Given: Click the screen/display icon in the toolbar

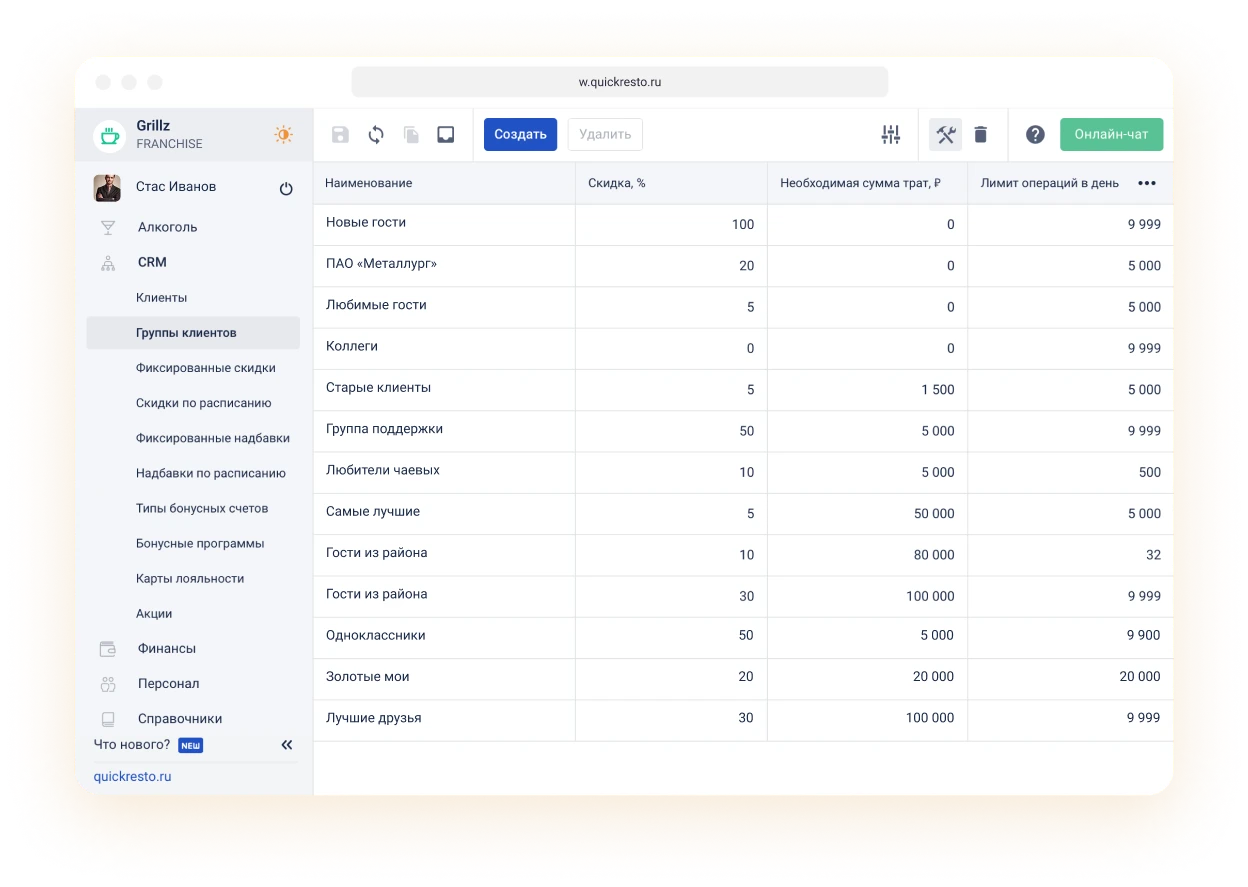Looking at the screenshot, I should (445, 134).
